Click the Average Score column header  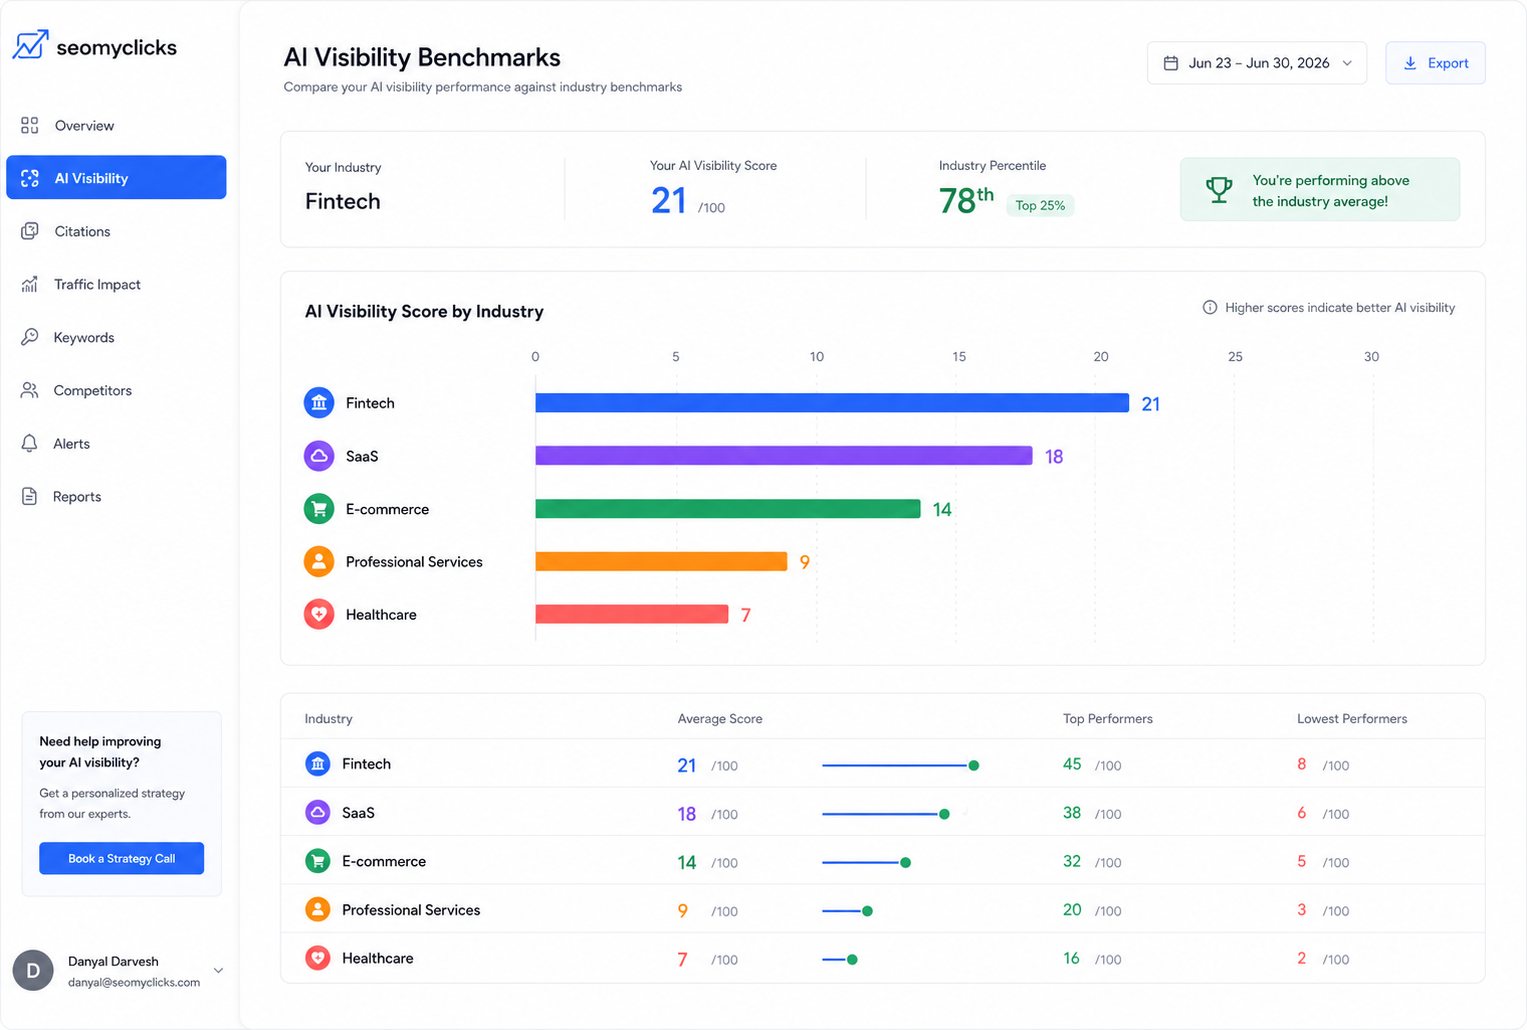point(720,718)
